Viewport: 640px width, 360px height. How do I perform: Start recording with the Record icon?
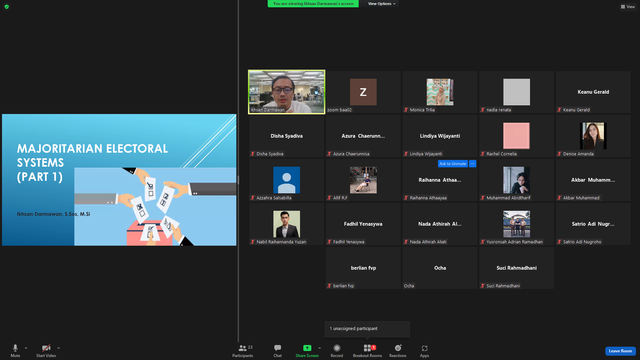pyautogui.click(x=337, y=348)
